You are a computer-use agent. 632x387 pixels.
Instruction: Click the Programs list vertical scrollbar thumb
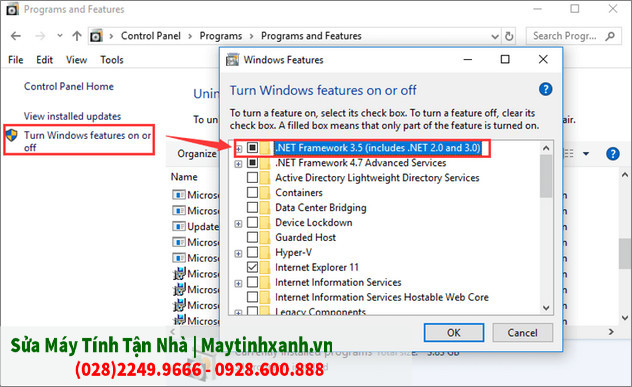pos(625,254)
